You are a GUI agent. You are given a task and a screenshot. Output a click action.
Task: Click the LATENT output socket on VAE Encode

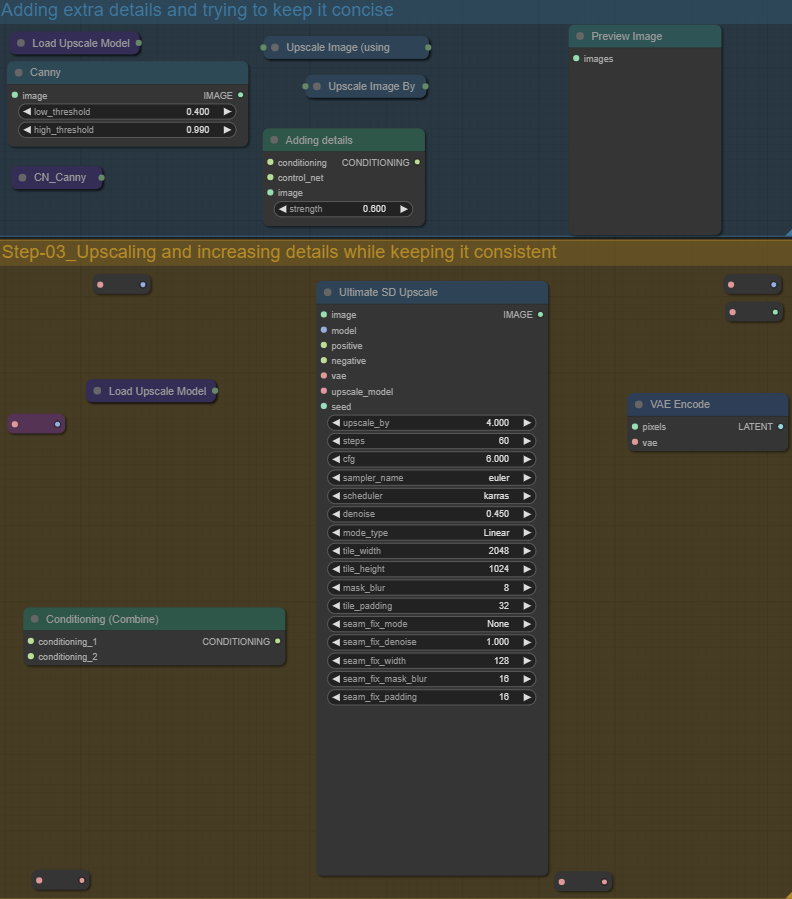(x=780, y=427)
